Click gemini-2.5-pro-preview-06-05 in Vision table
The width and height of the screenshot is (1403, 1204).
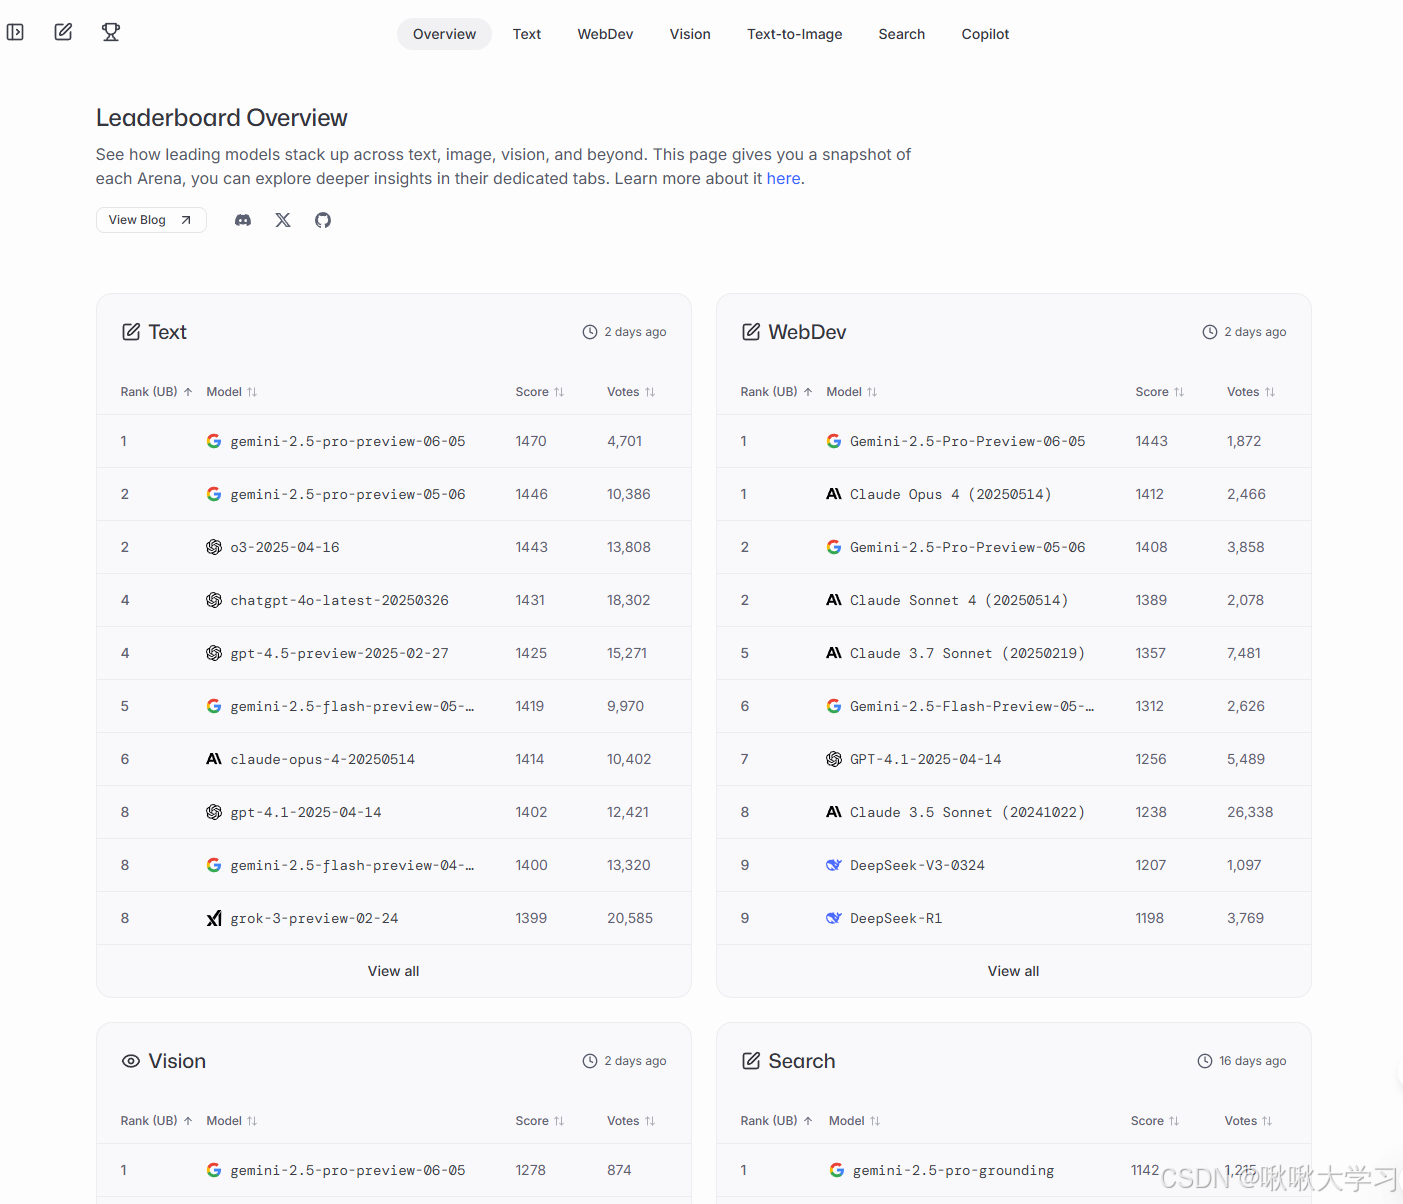tap(348, 1170)
